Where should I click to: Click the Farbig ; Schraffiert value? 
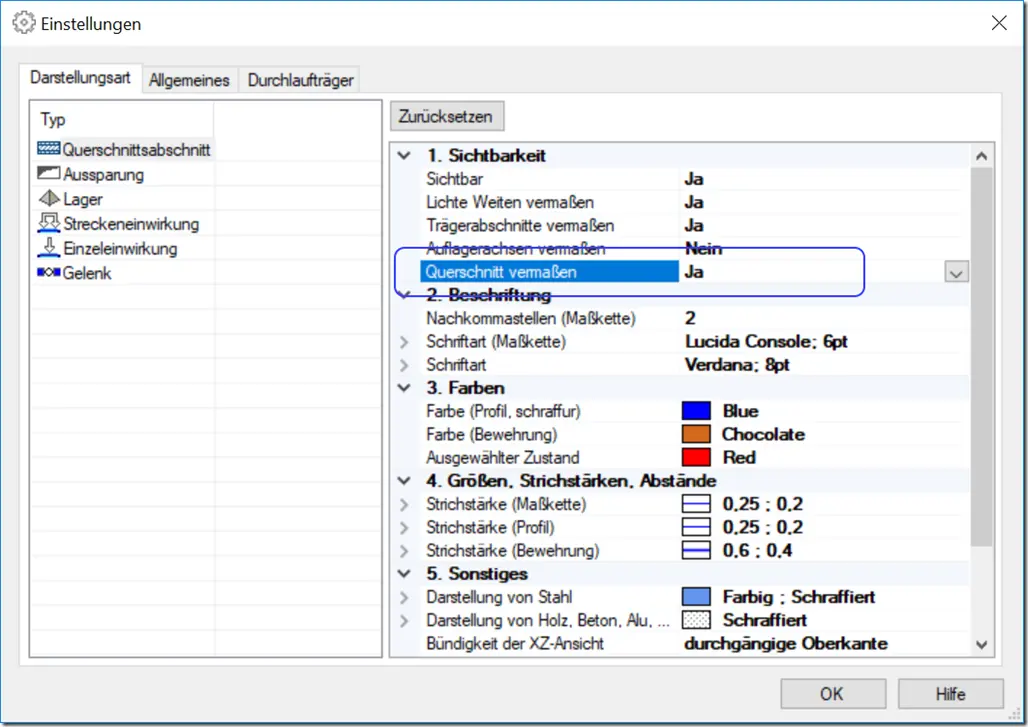click(x=799, y=597)
